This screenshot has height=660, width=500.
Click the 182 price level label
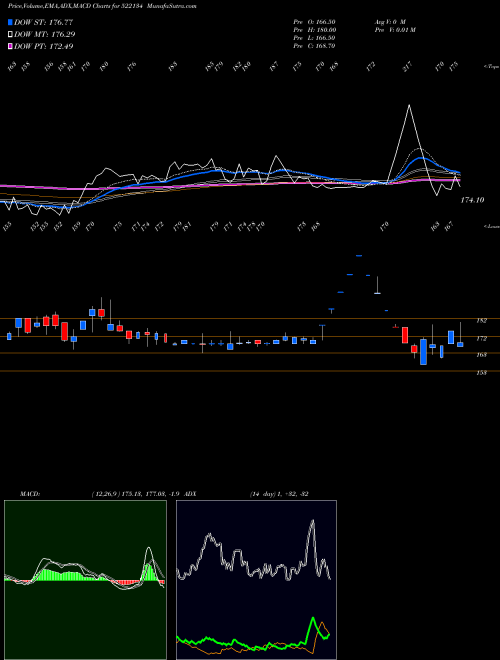[481, 321]
